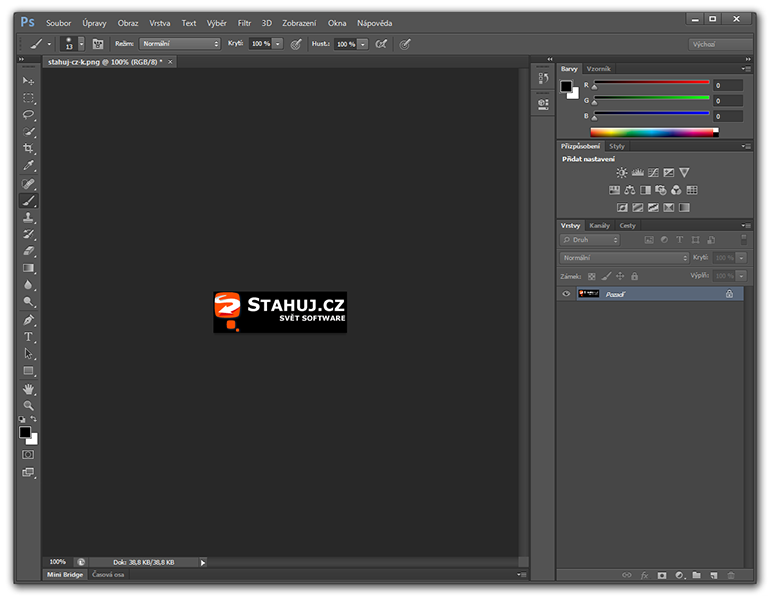Toggle pressure for size
Screen dimensions: 772x600
tap(405, 44)
